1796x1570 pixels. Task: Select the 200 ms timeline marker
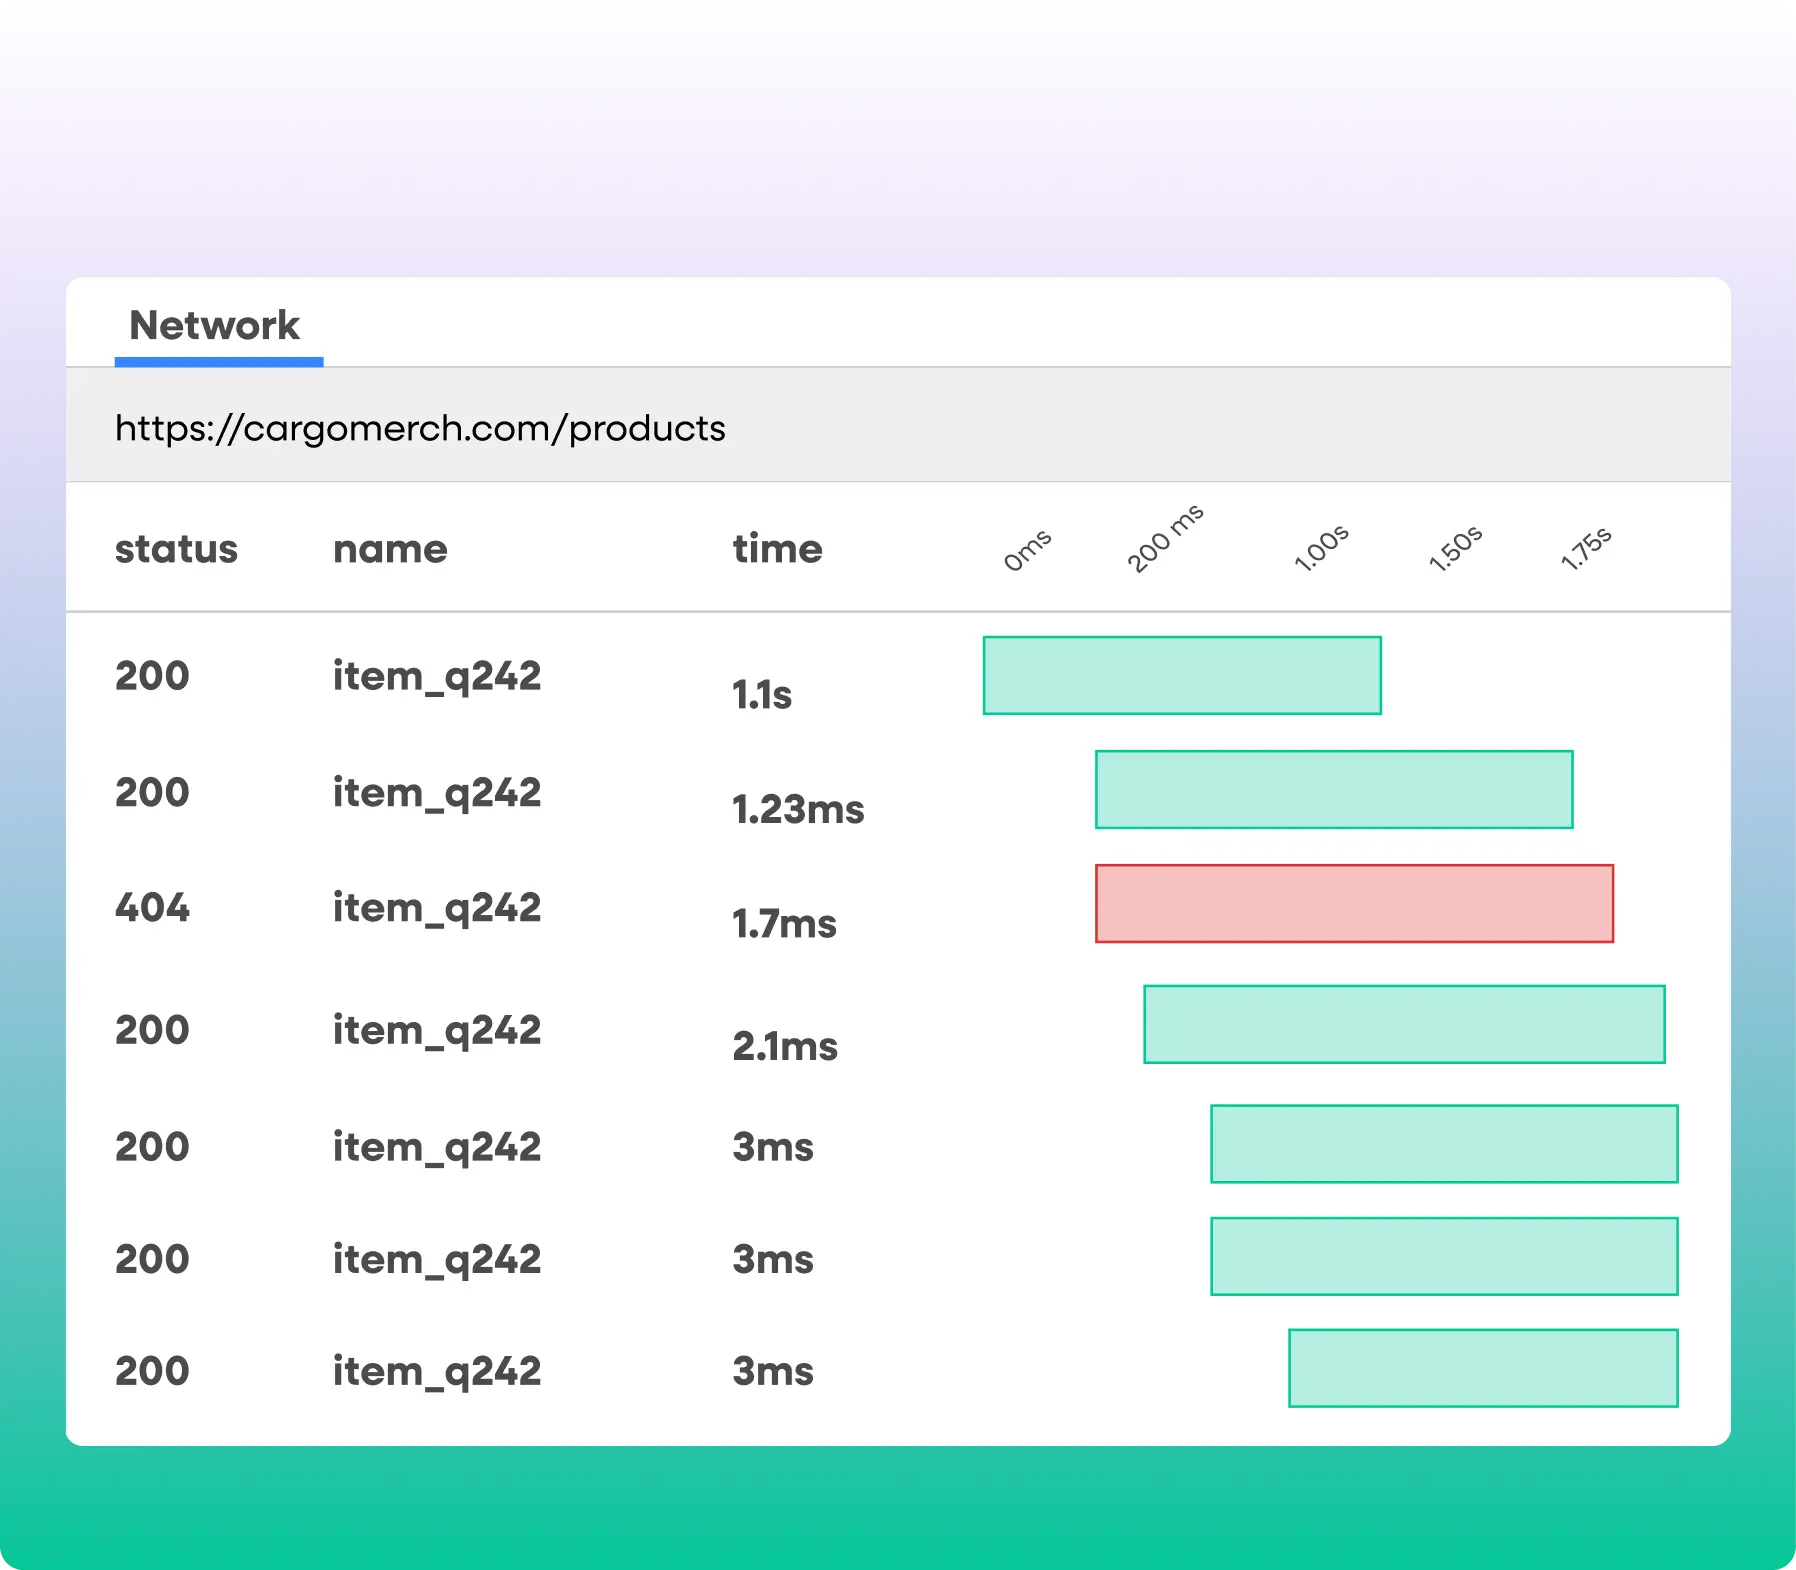1165,539
